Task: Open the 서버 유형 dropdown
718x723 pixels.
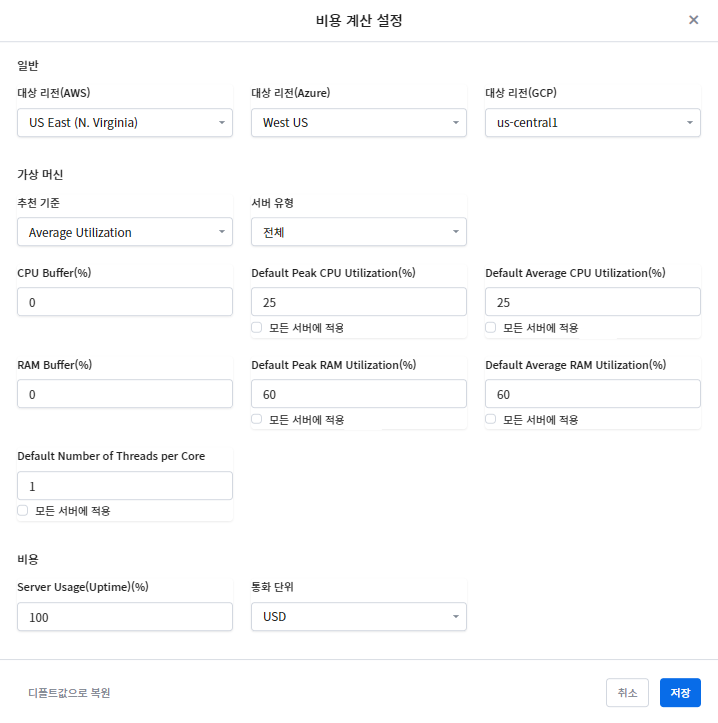Action: point(358,233)
